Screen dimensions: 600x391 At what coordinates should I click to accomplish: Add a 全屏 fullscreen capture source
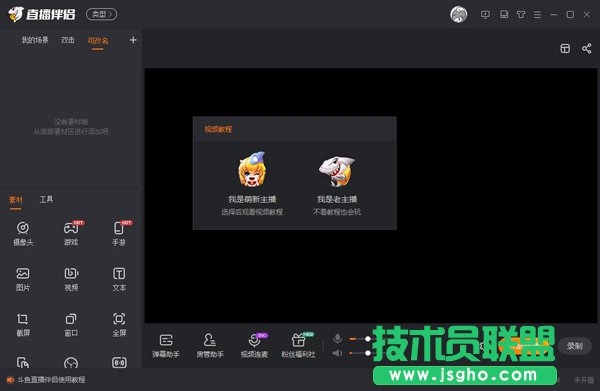tap(119, 324)
